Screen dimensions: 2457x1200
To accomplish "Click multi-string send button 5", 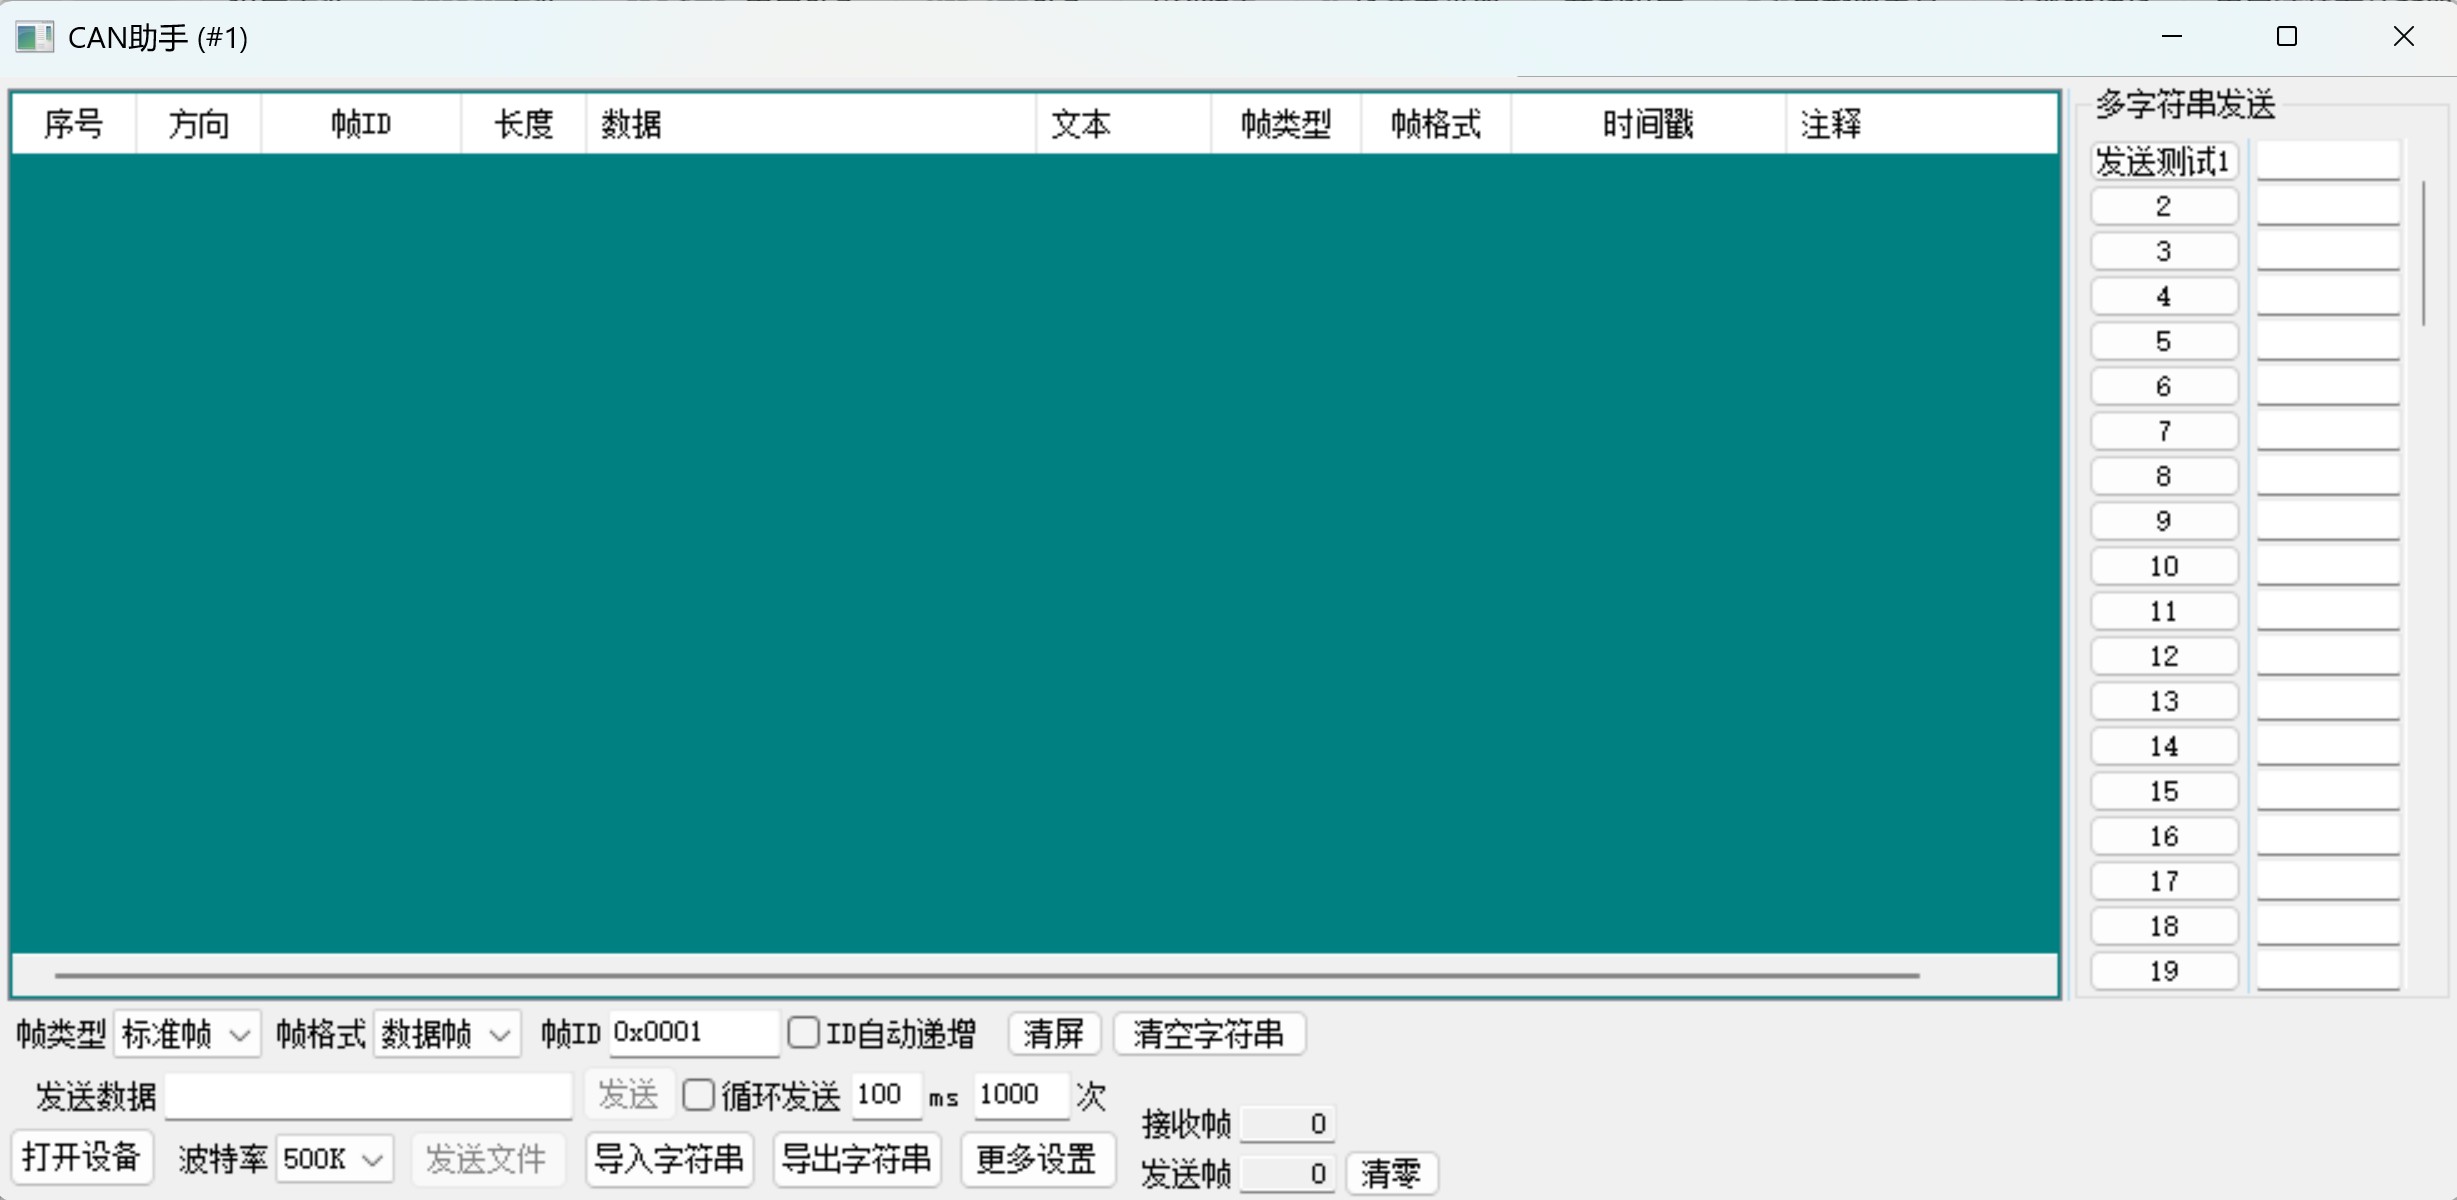I will (x=2164, y=342).
